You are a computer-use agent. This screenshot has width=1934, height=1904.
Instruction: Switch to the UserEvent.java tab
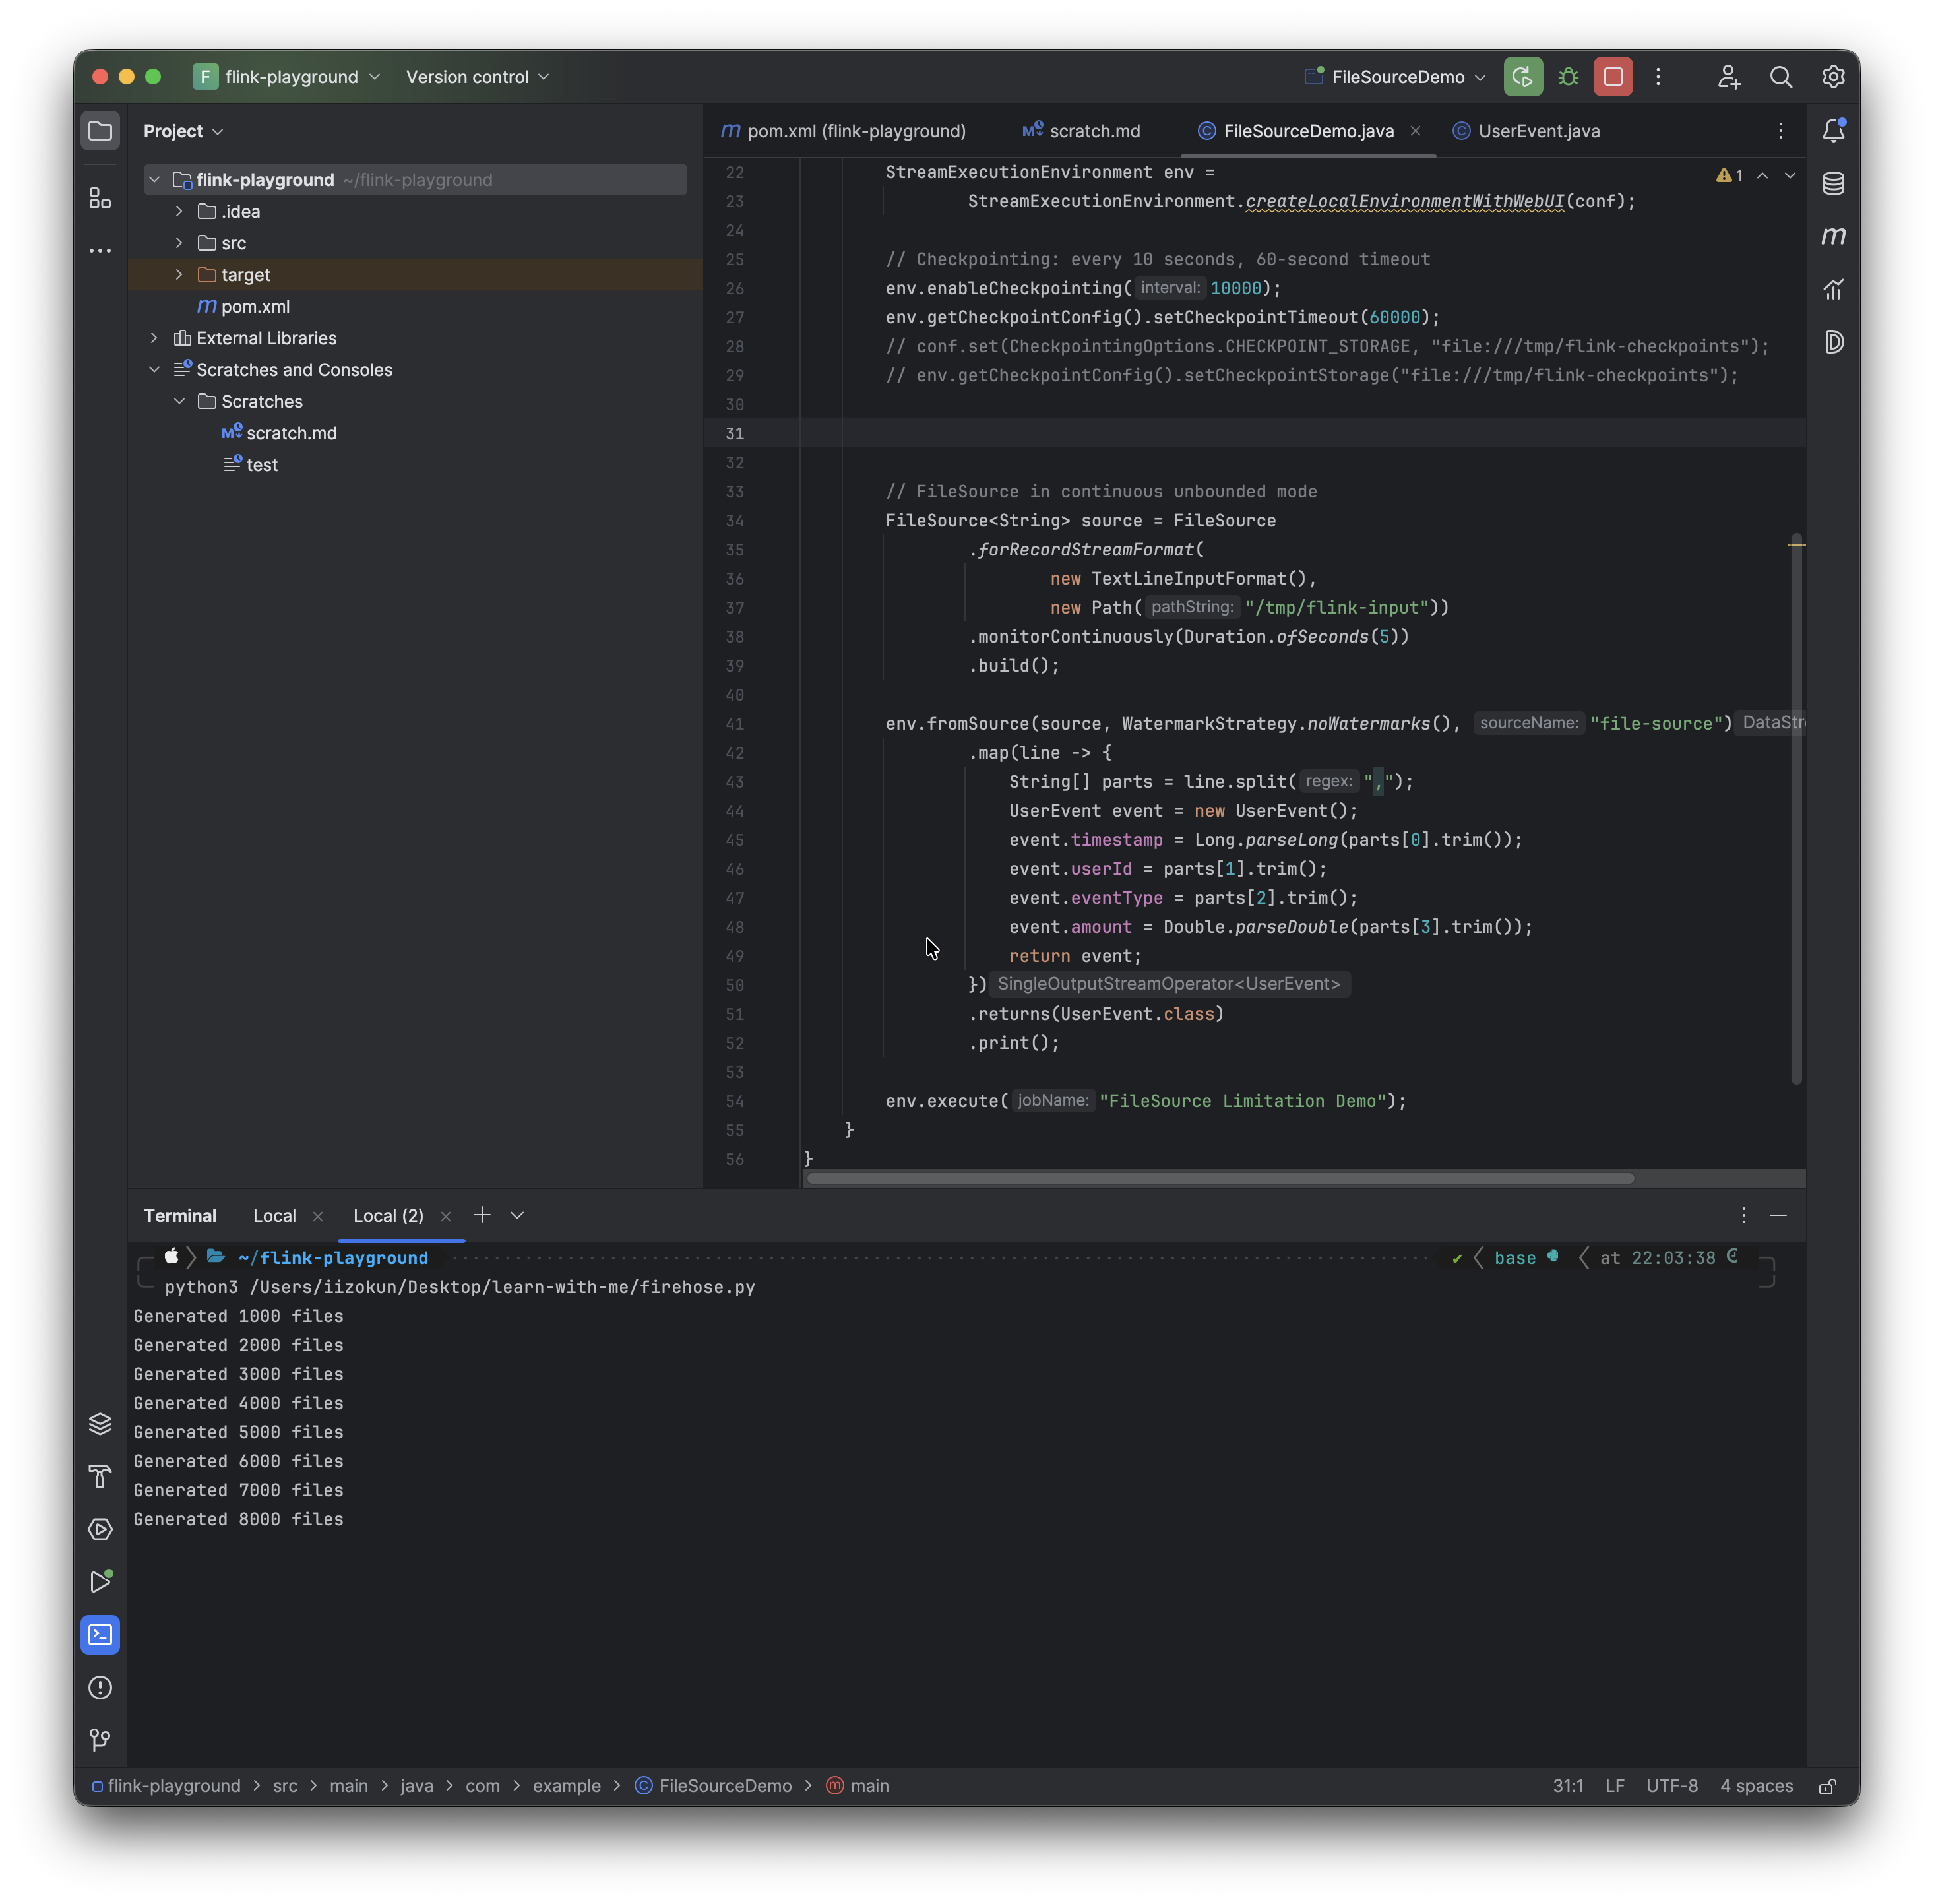[1527, 131]
